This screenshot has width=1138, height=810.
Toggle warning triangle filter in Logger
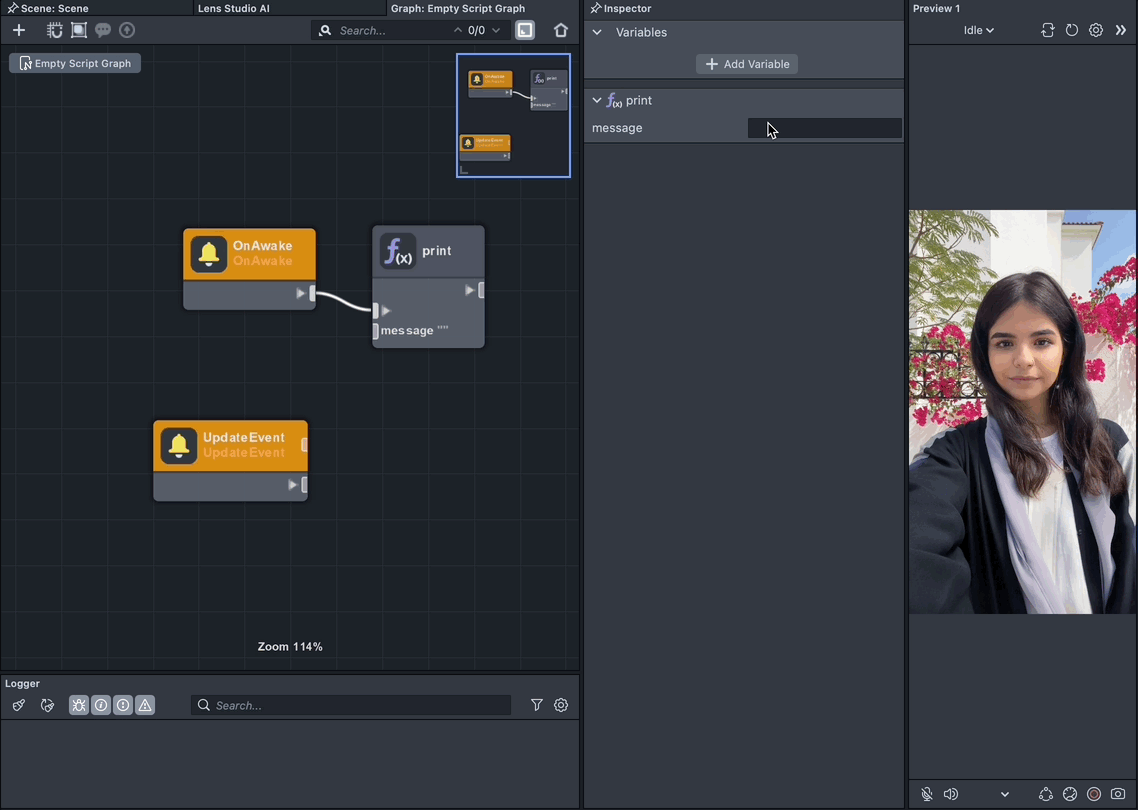[145, 705]
